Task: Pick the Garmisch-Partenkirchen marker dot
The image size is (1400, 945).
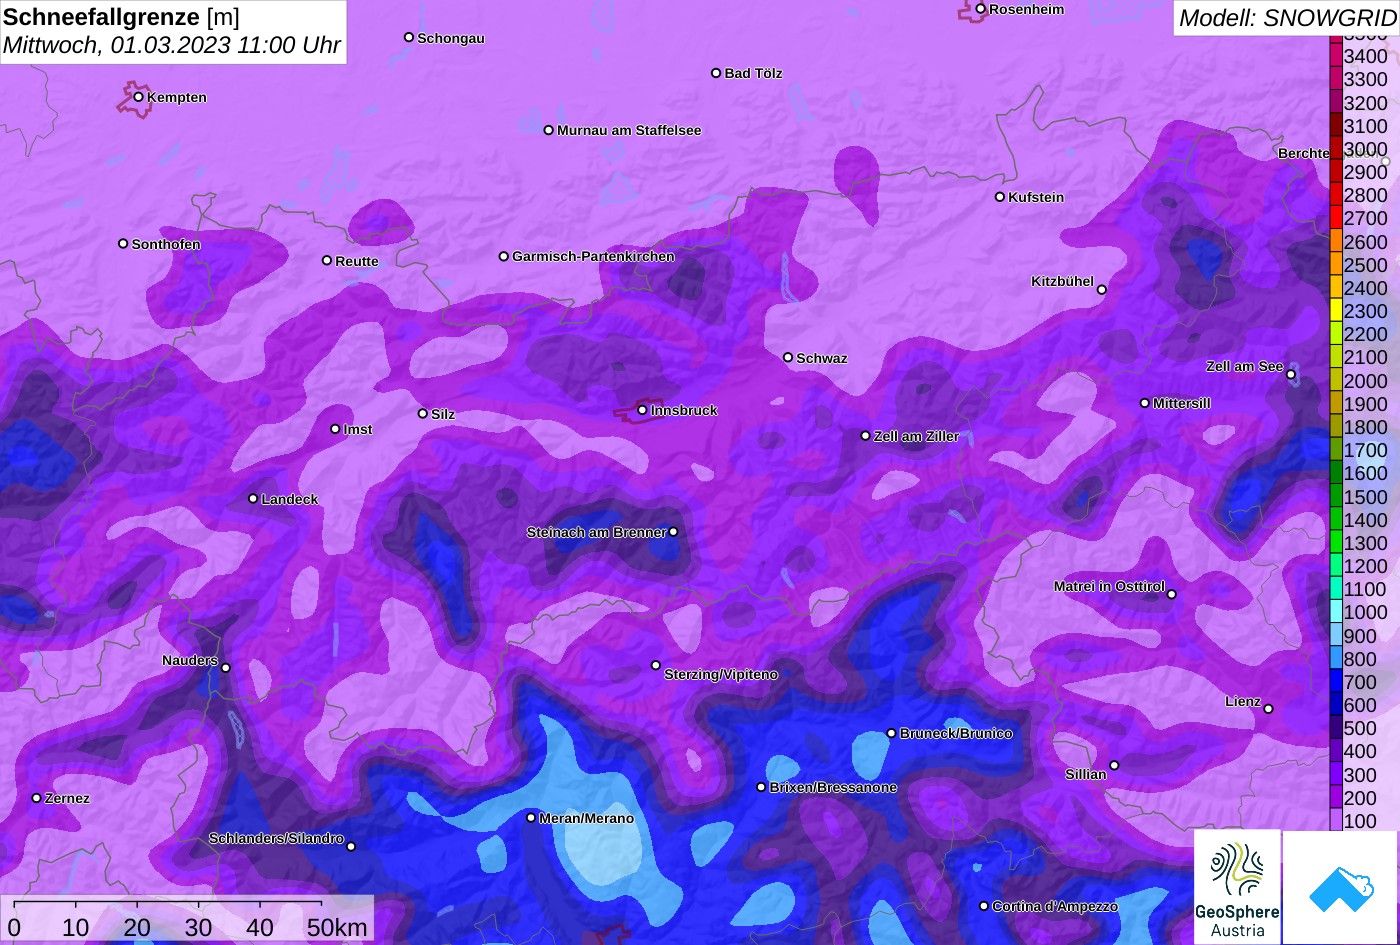Action: (504, 256)
